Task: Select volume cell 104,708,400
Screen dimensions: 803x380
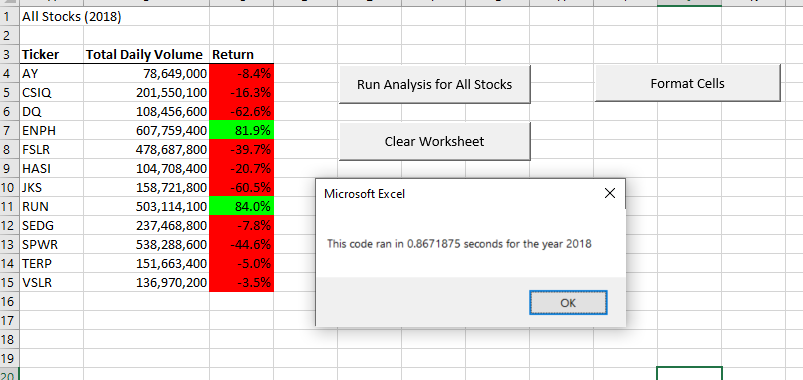Action: tap(146, 168)
